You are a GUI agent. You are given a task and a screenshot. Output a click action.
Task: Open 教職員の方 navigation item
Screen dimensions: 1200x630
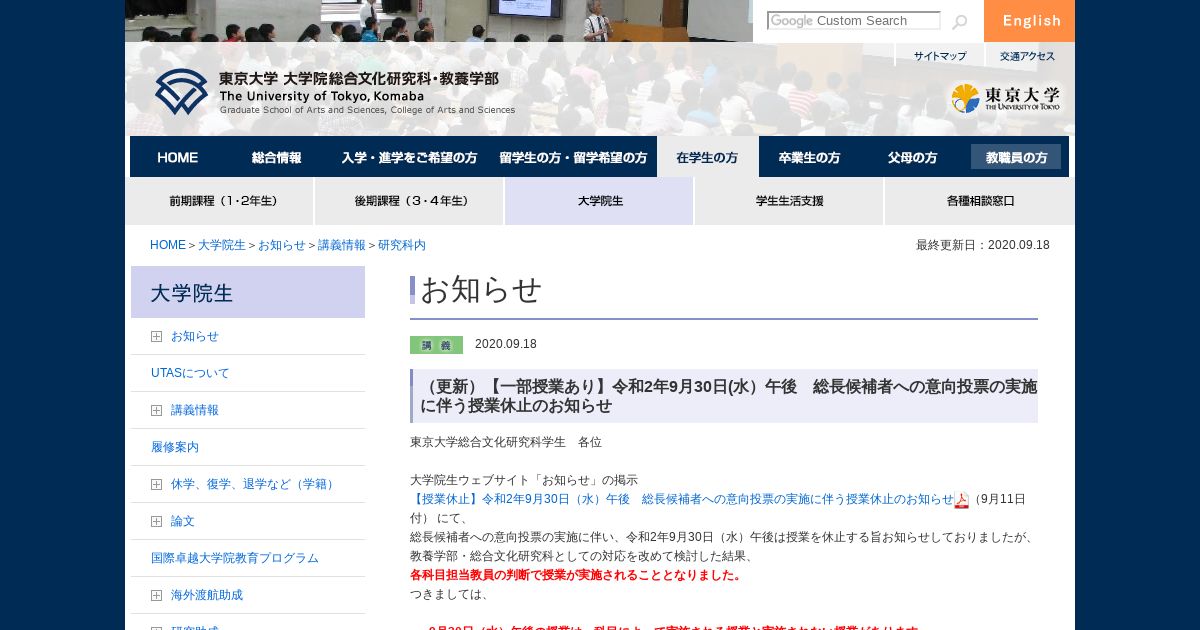pyautogui.click(x=1016, y=157)
